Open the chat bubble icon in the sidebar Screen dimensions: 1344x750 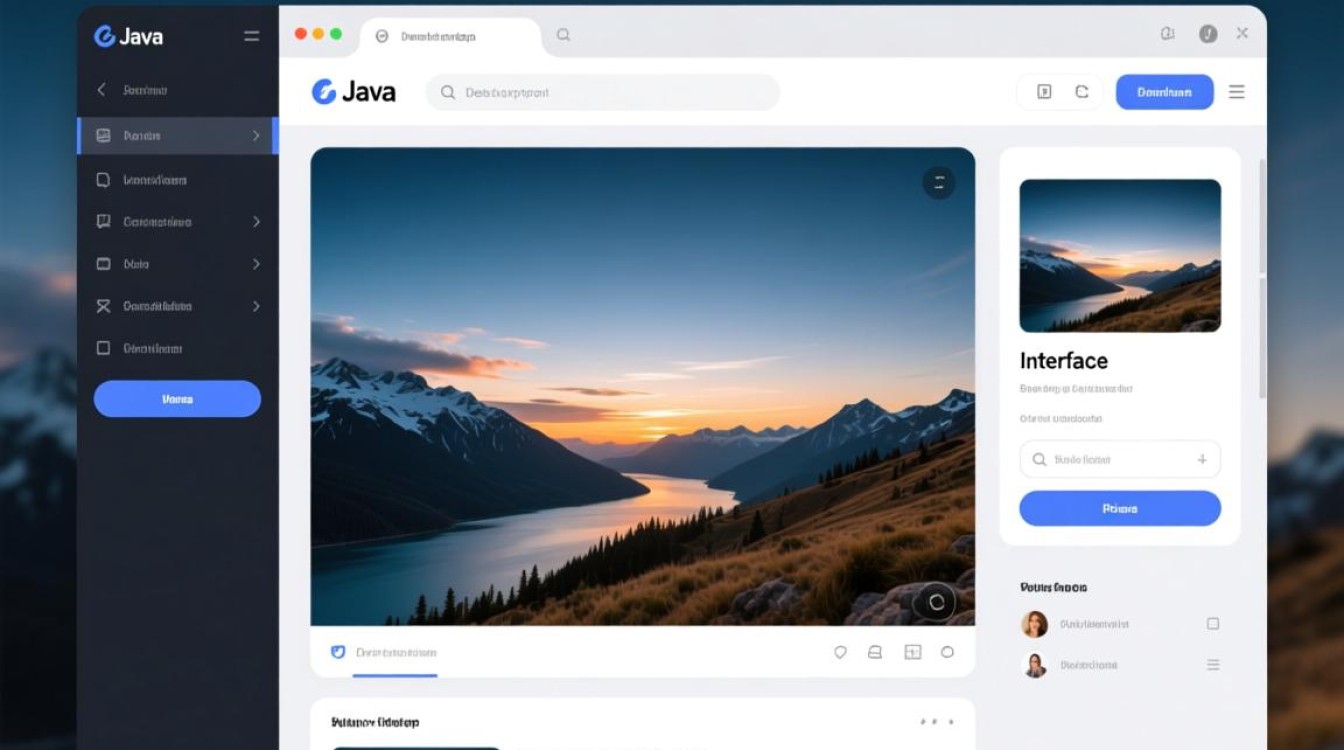click(104, 180)
